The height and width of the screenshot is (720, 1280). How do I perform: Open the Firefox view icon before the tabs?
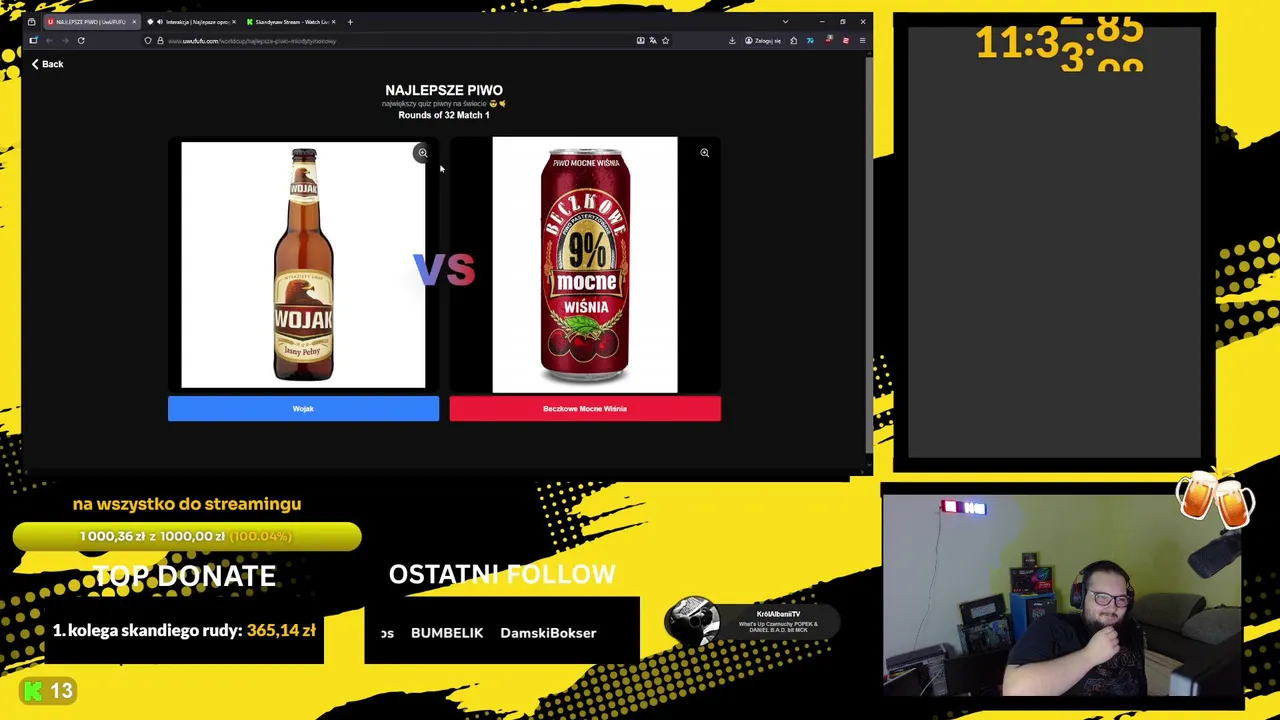point(31,22)
